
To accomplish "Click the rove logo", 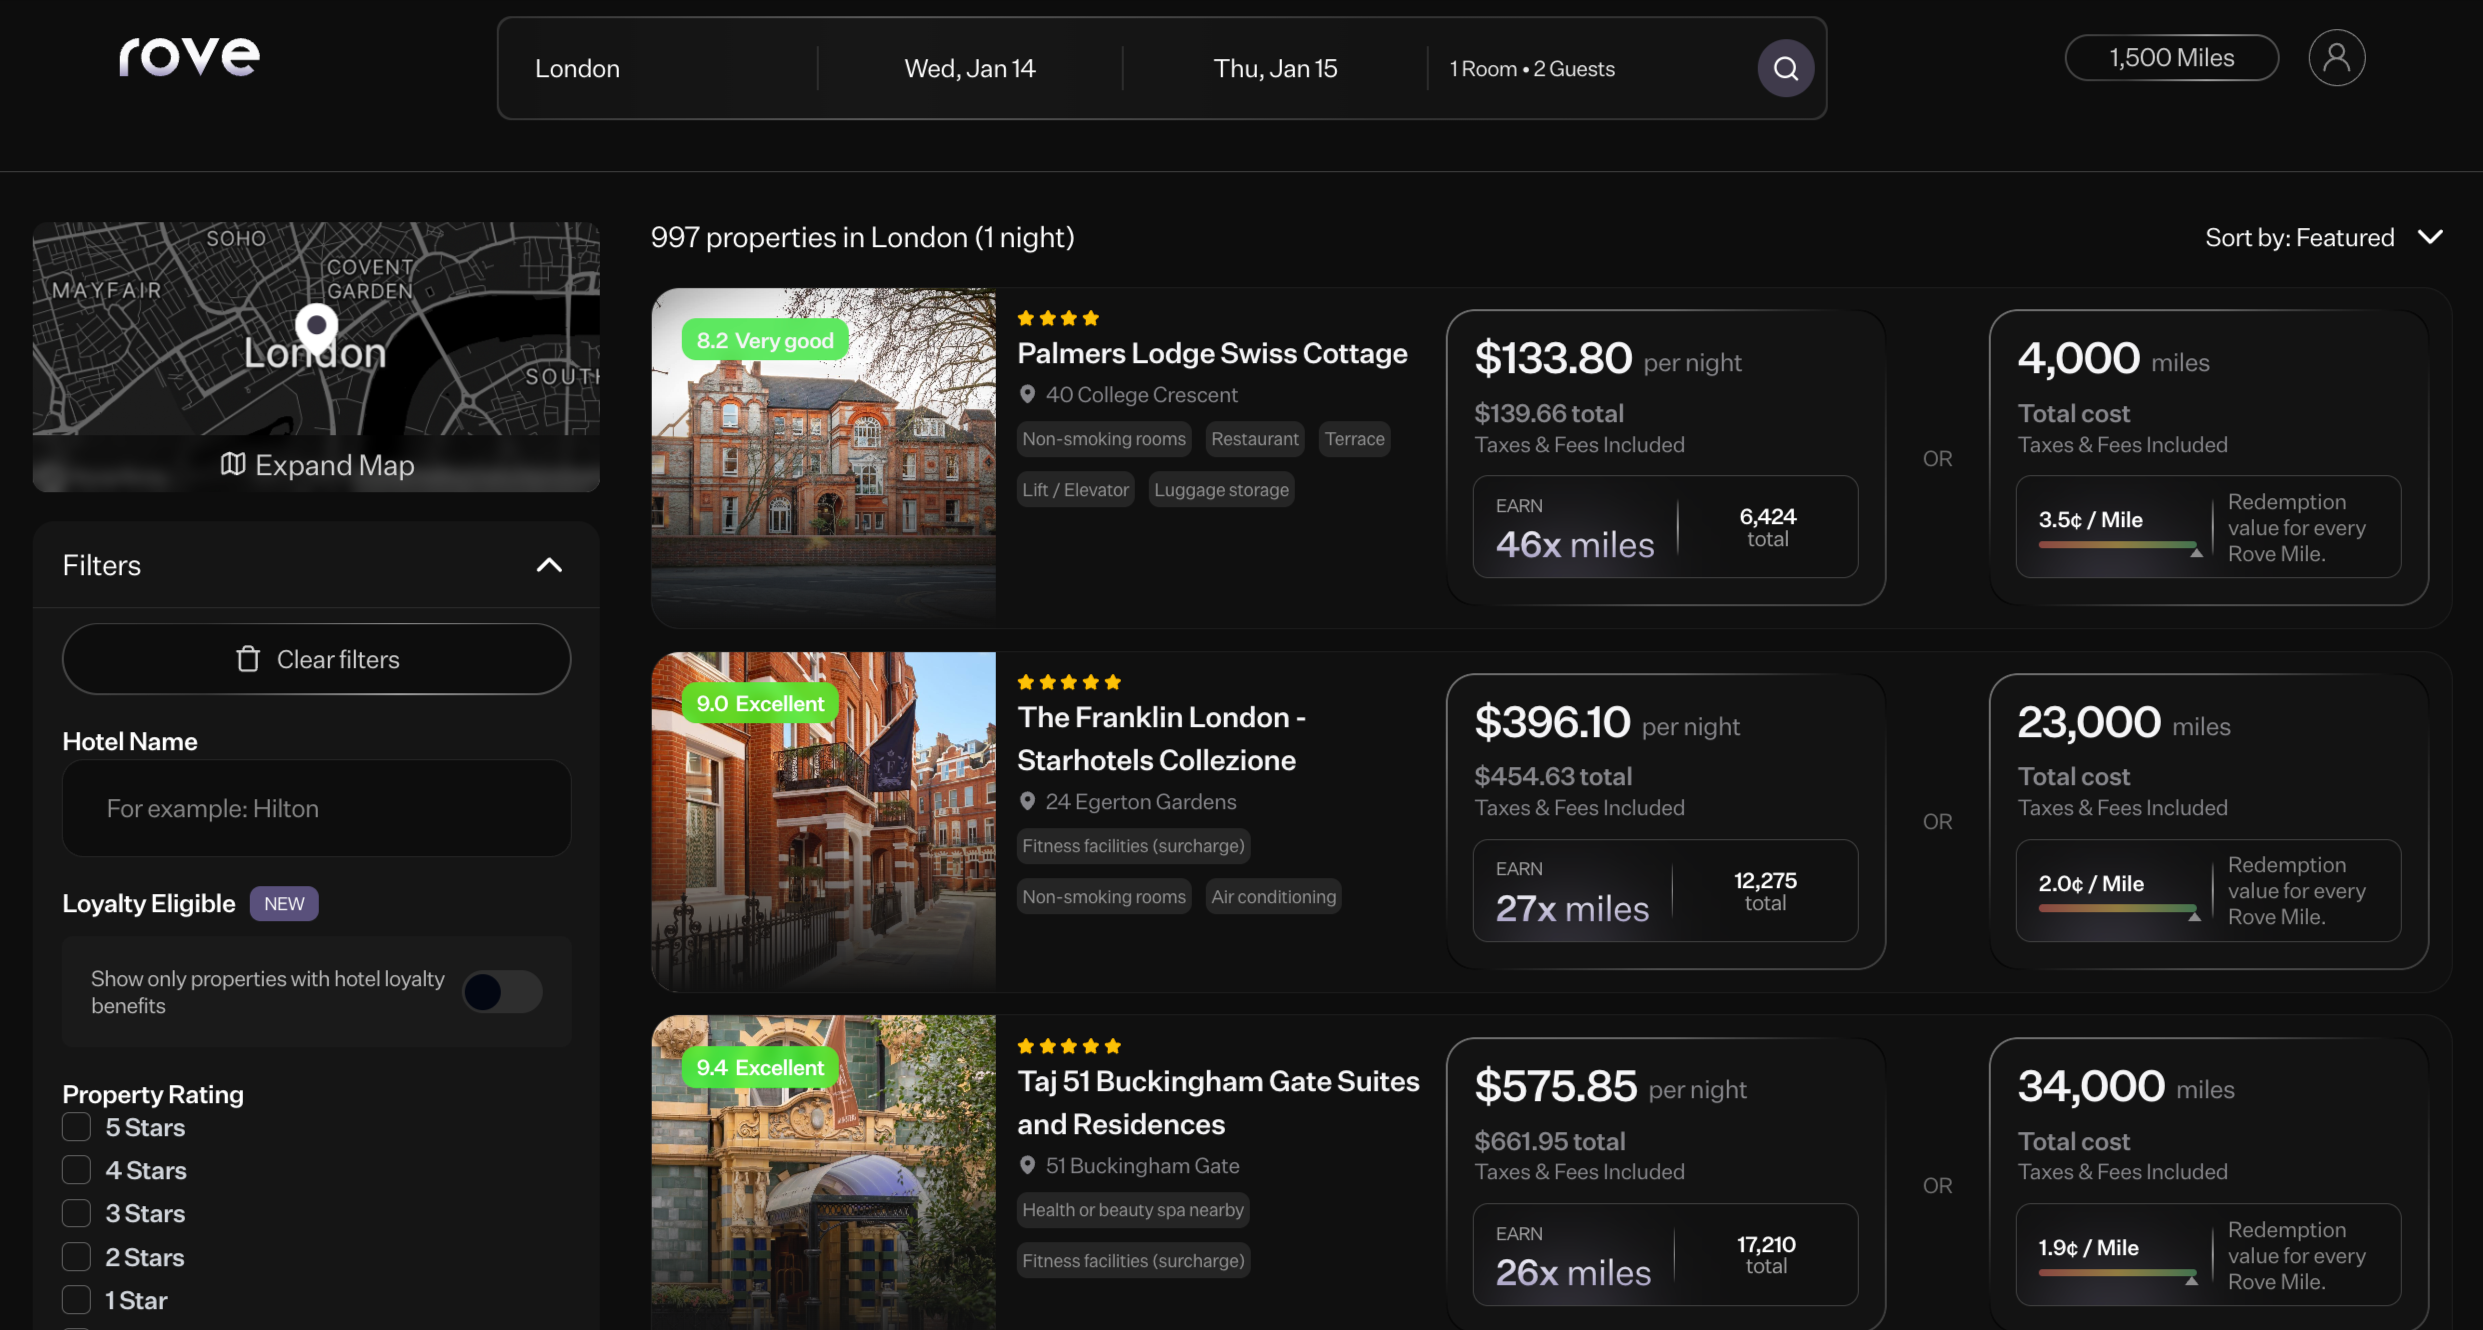I will tap(189, 56).
